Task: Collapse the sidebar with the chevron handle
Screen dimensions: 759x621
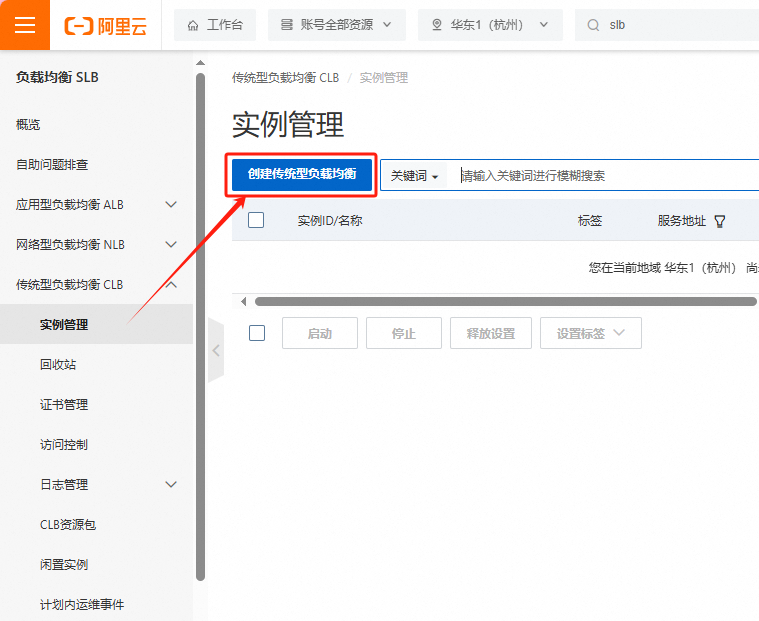Action: (216, 350)
